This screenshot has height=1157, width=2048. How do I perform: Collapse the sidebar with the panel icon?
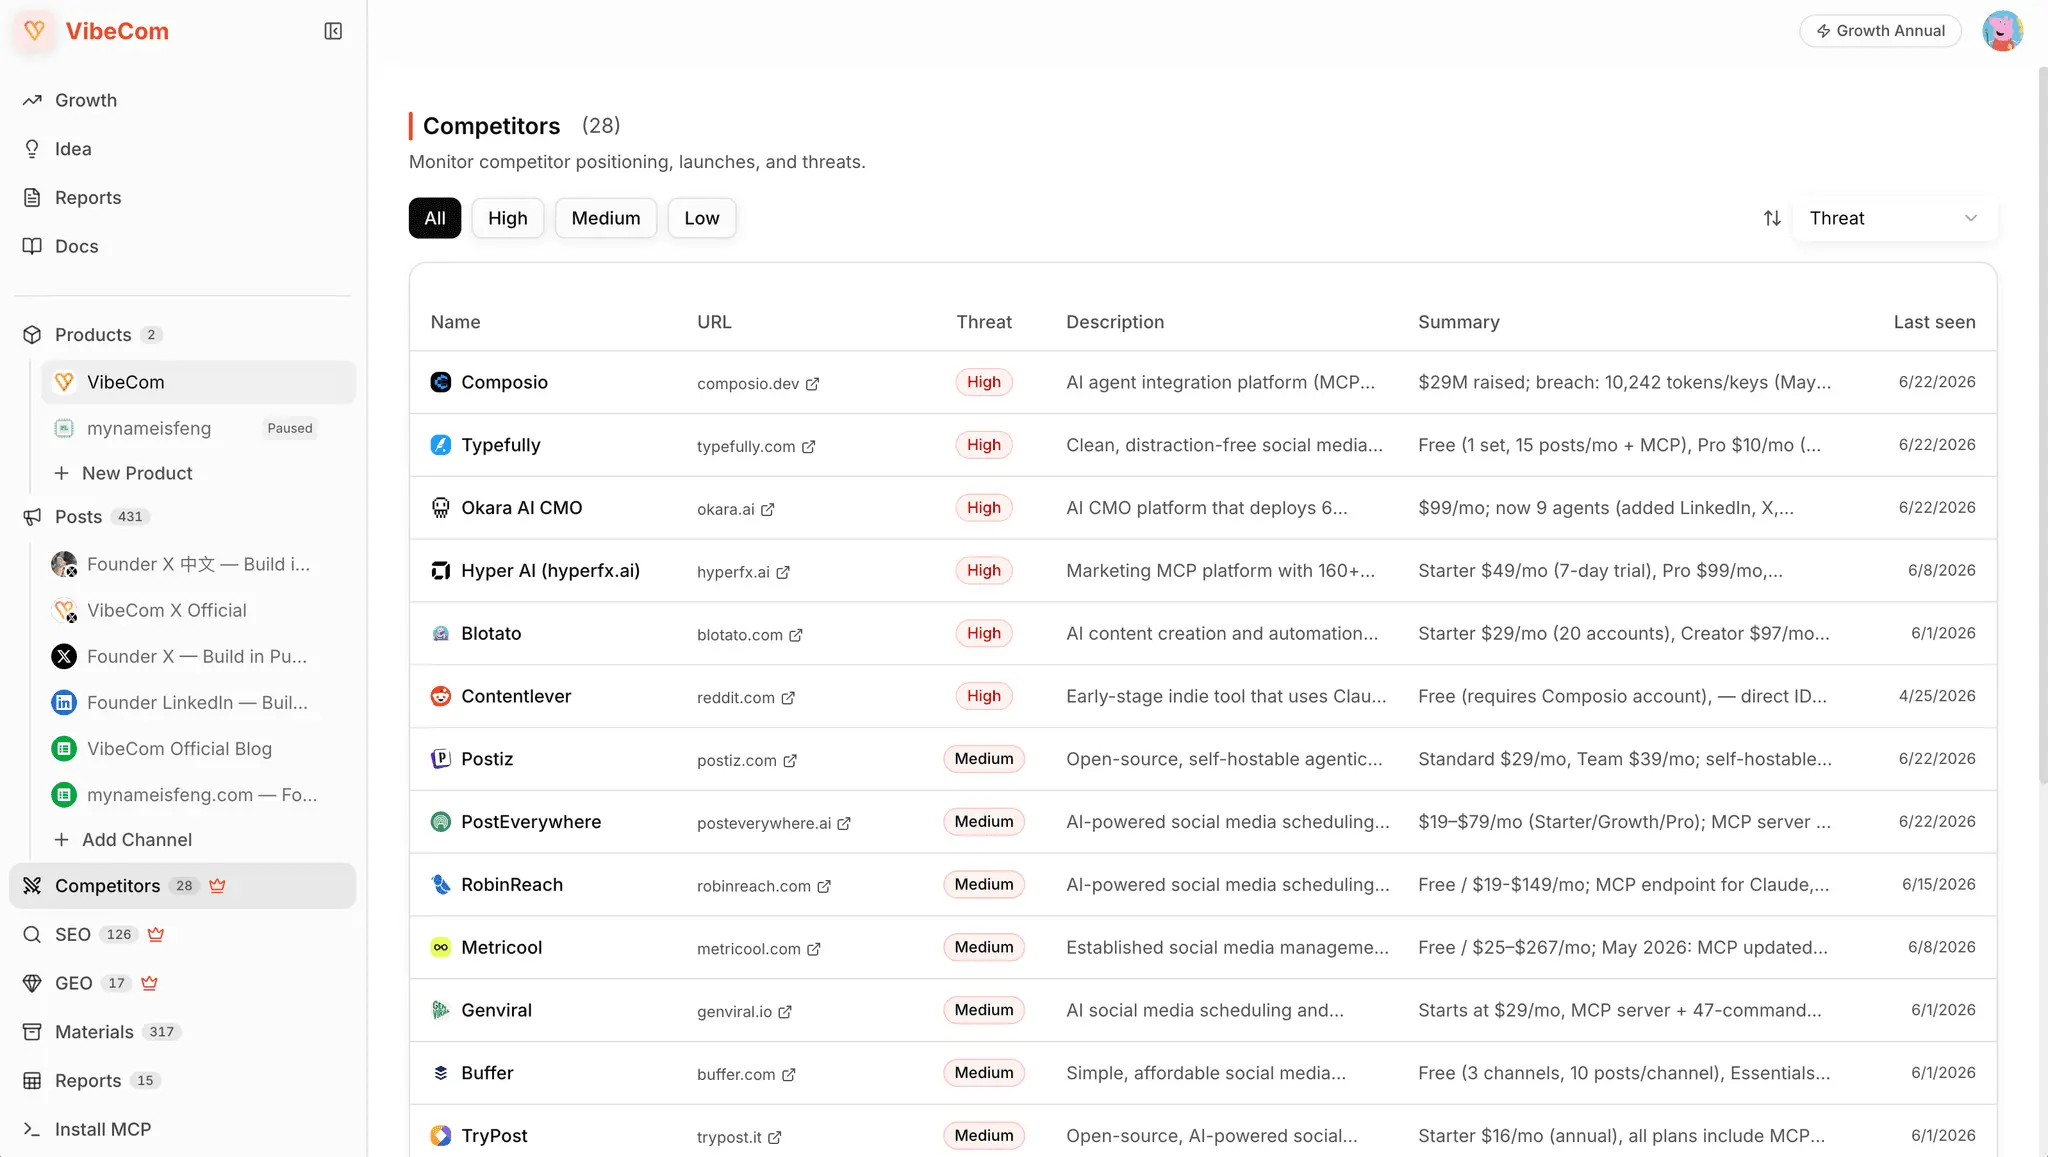[333, 31]
